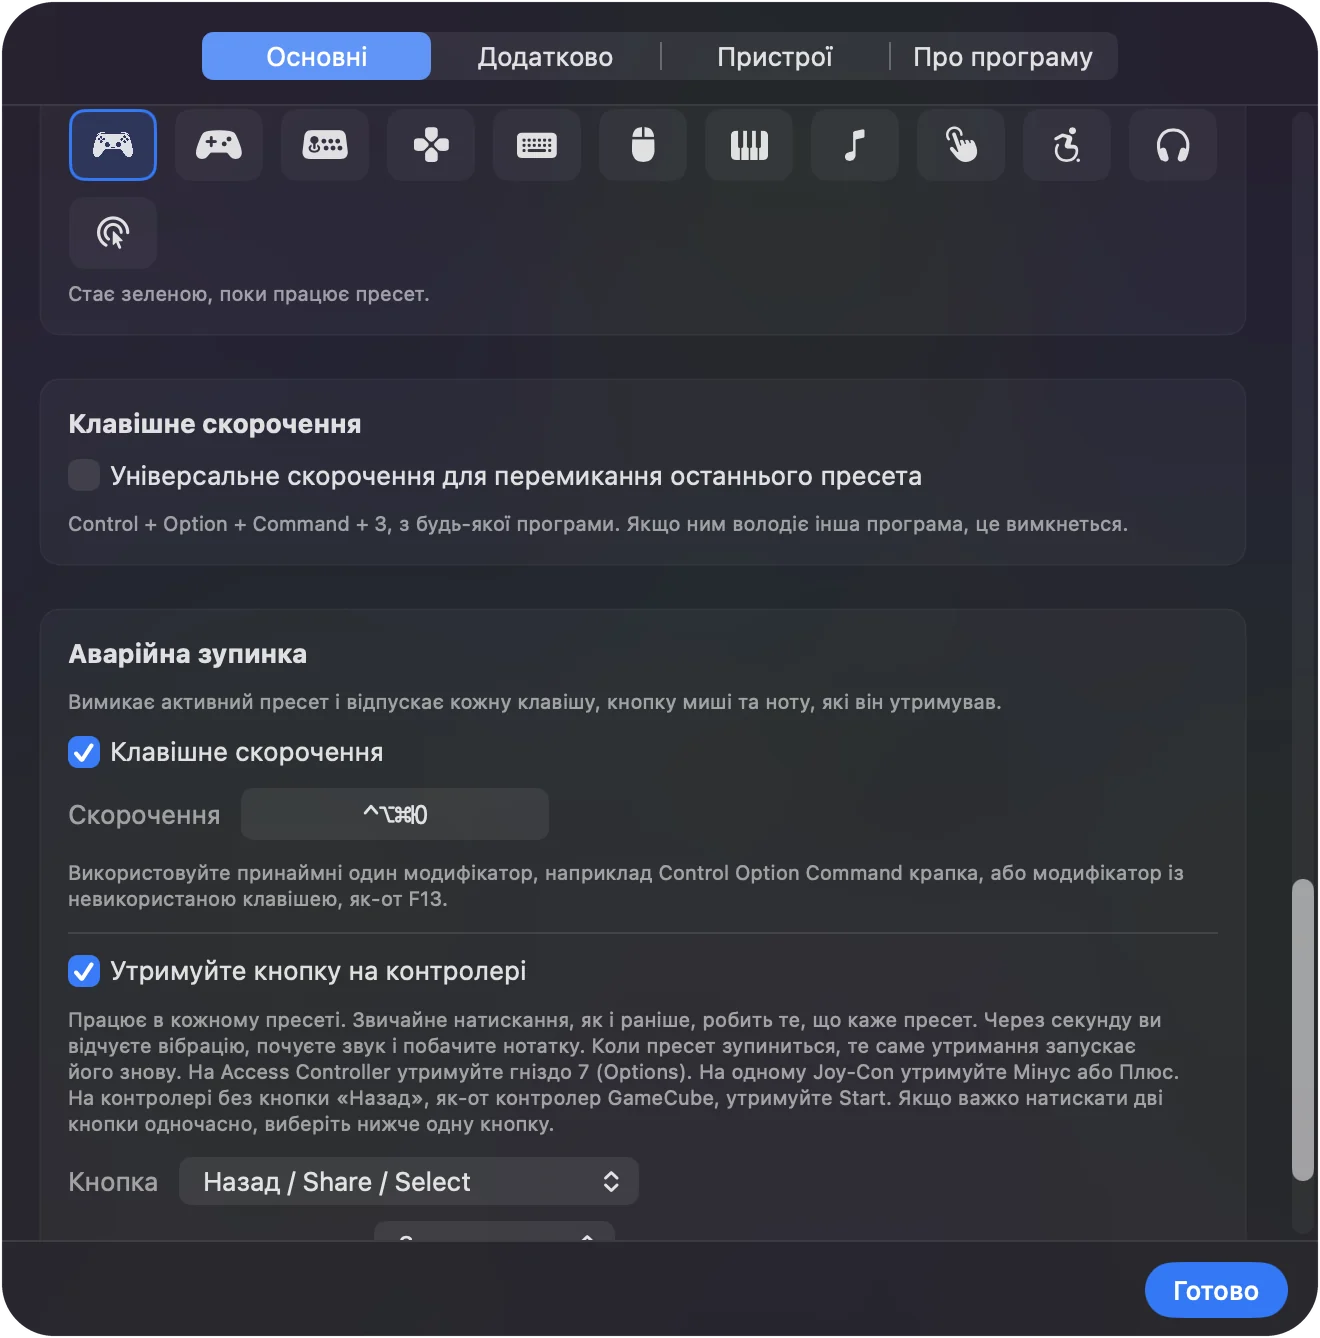This screenshot has height=1338, width=1320.
Task: Show the "Про програму" tab
Action: [1003, 56]
